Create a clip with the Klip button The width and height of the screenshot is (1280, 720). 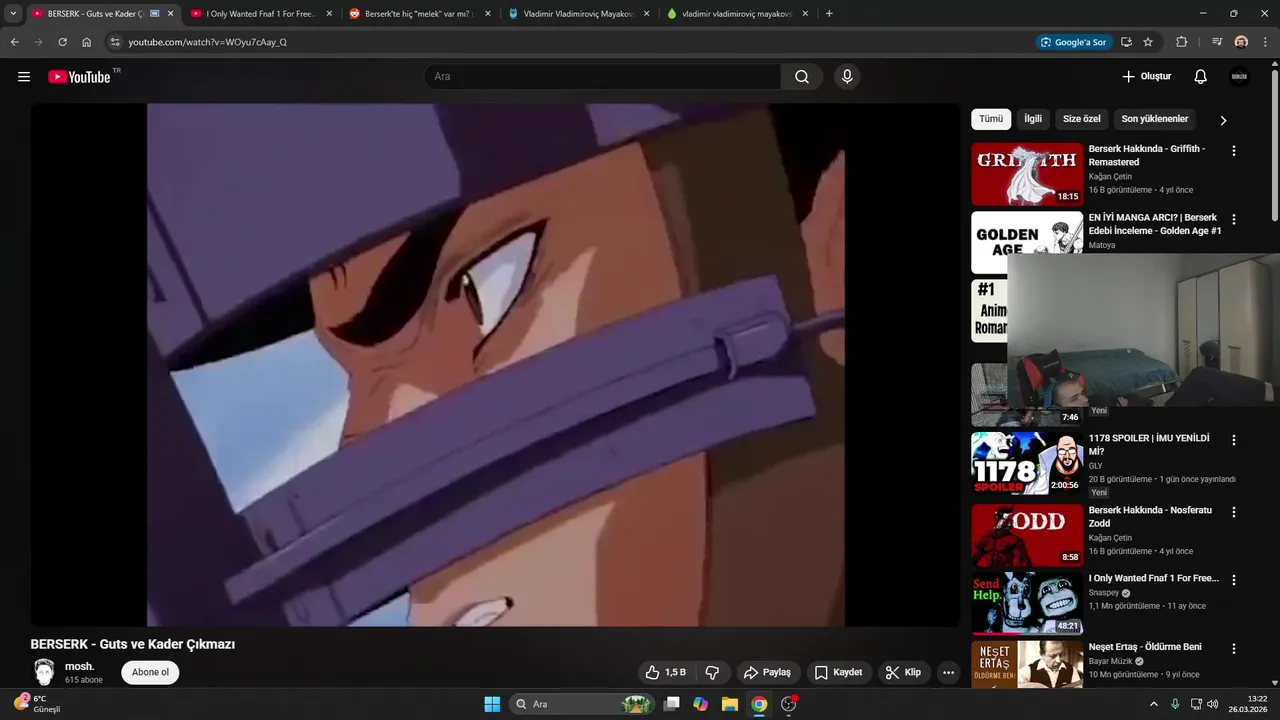[903, 673]
